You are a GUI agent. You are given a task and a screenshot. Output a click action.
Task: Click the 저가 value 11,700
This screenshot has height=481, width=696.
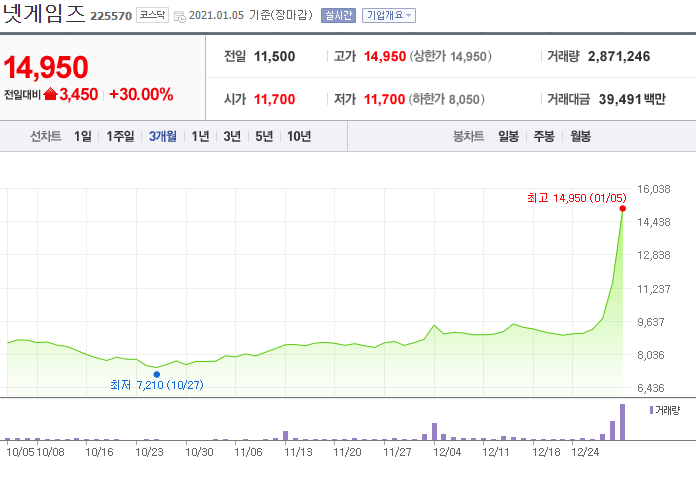pyautogui.click(x=384, y=99)
